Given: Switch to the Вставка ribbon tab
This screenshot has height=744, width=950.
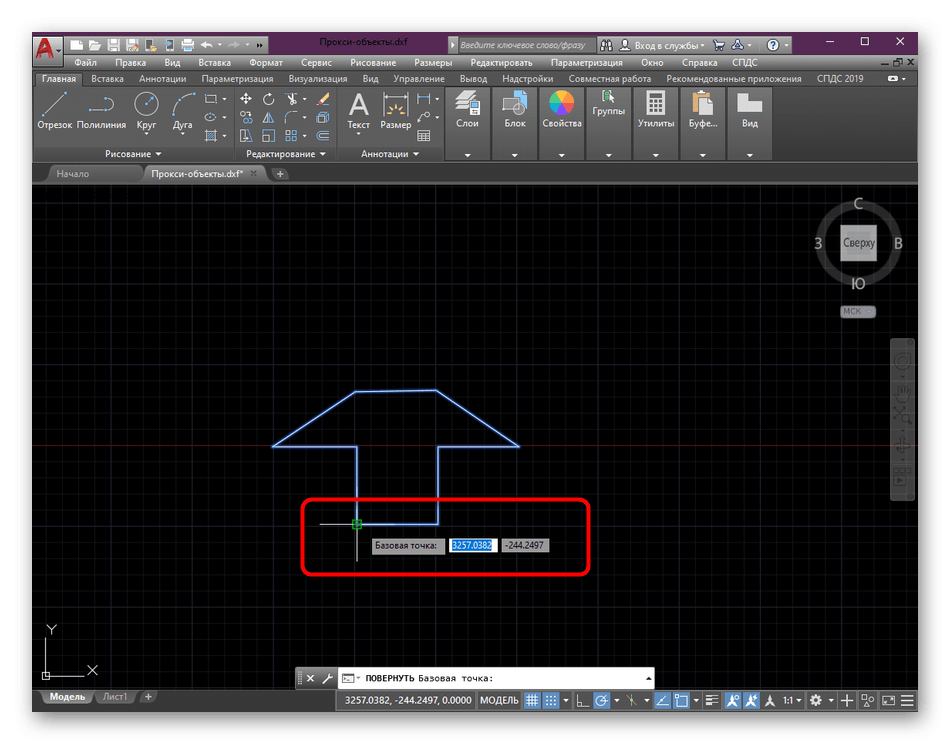Looking at the screenshot, I should pyautogui.click(x=107, y=79).
